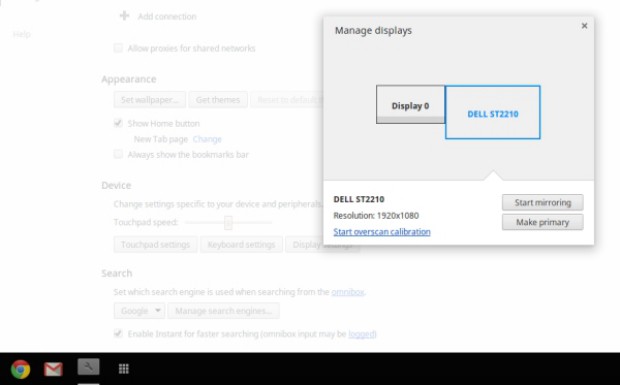
Task: Make the DELL display primary
Action: coord(542,222)
